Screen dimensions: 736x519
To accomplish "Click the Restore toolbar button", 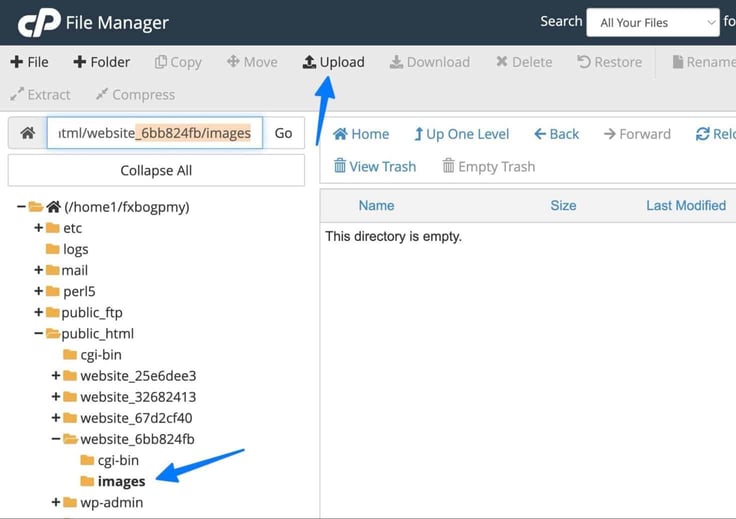I will point(609,62).
